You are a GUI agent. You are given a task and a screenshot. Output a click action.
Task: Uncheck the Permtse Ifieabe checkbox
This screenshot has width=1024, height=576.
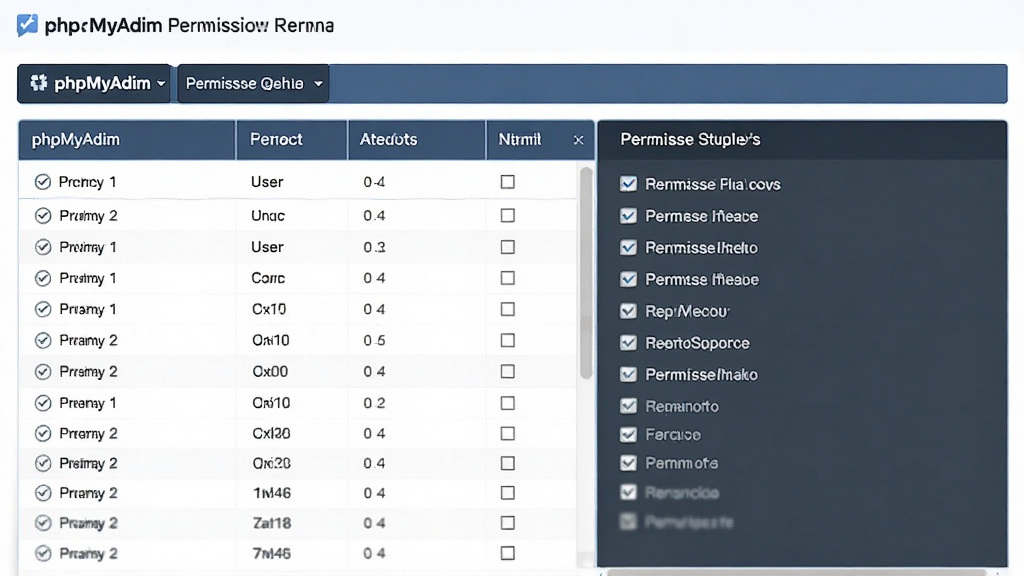point(628,280)
